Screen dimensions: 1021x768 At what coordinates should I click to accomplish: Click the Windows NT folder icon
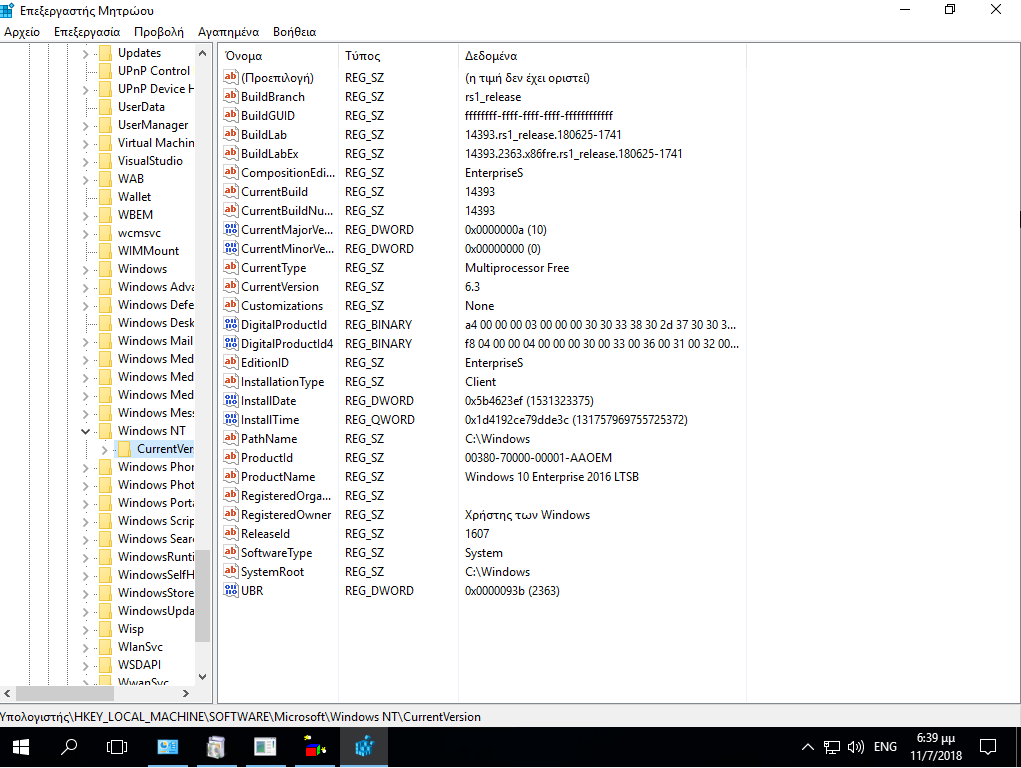pyautogui.click(x=105, y=431)
